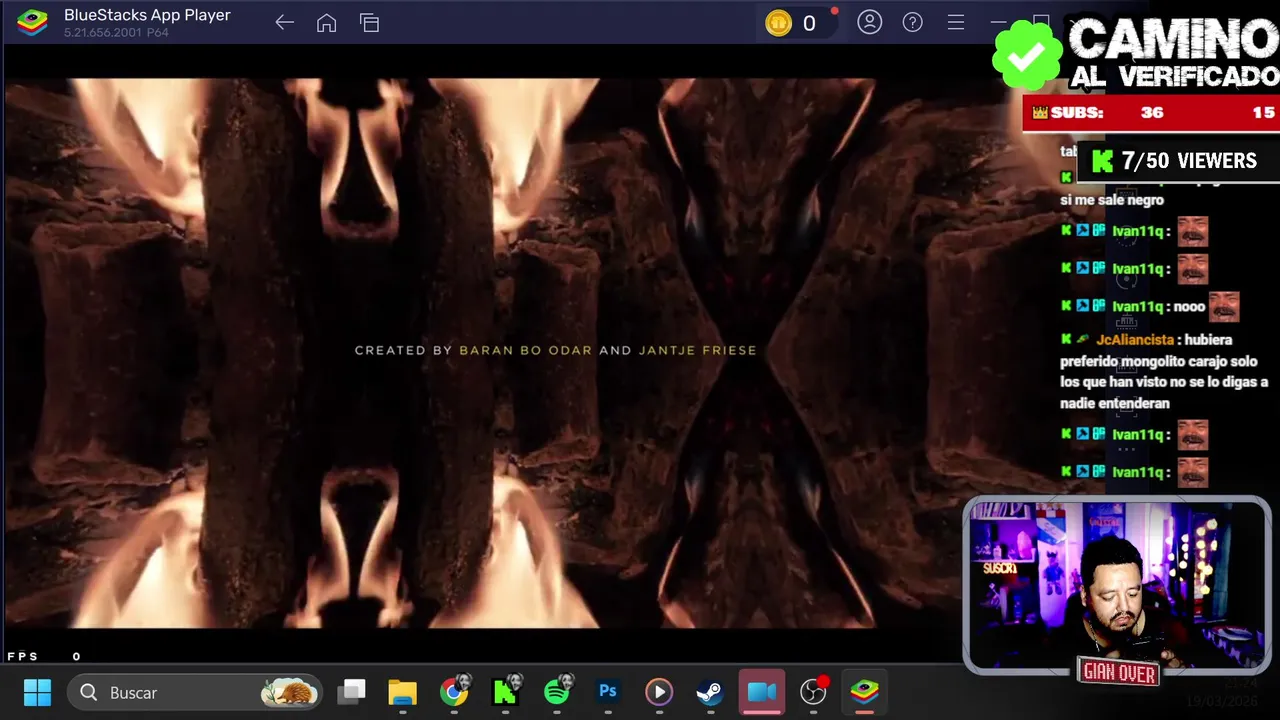Open the highlighted video camera taskbar app
Viewport: 1280px width, 720px height.
point(762,692)
